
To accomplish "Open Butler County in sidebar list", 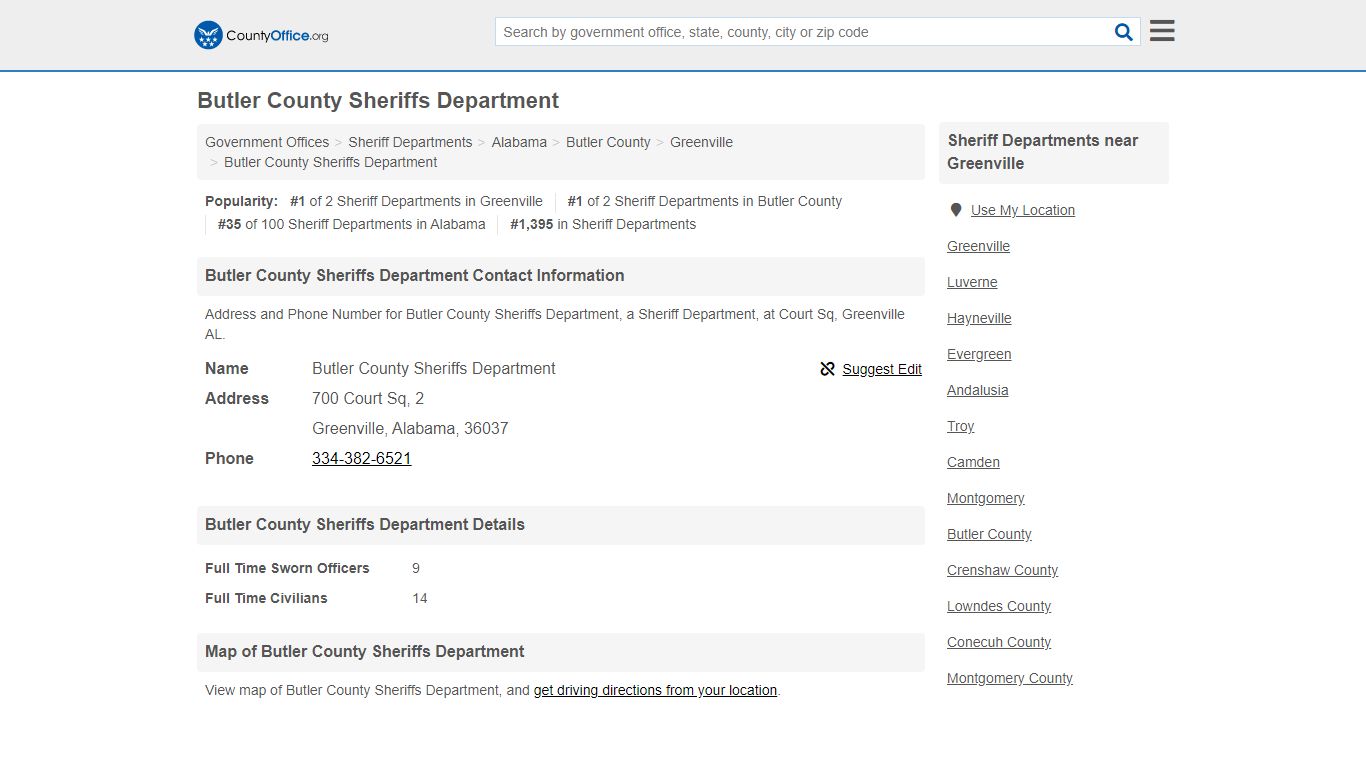I will 989,534.
